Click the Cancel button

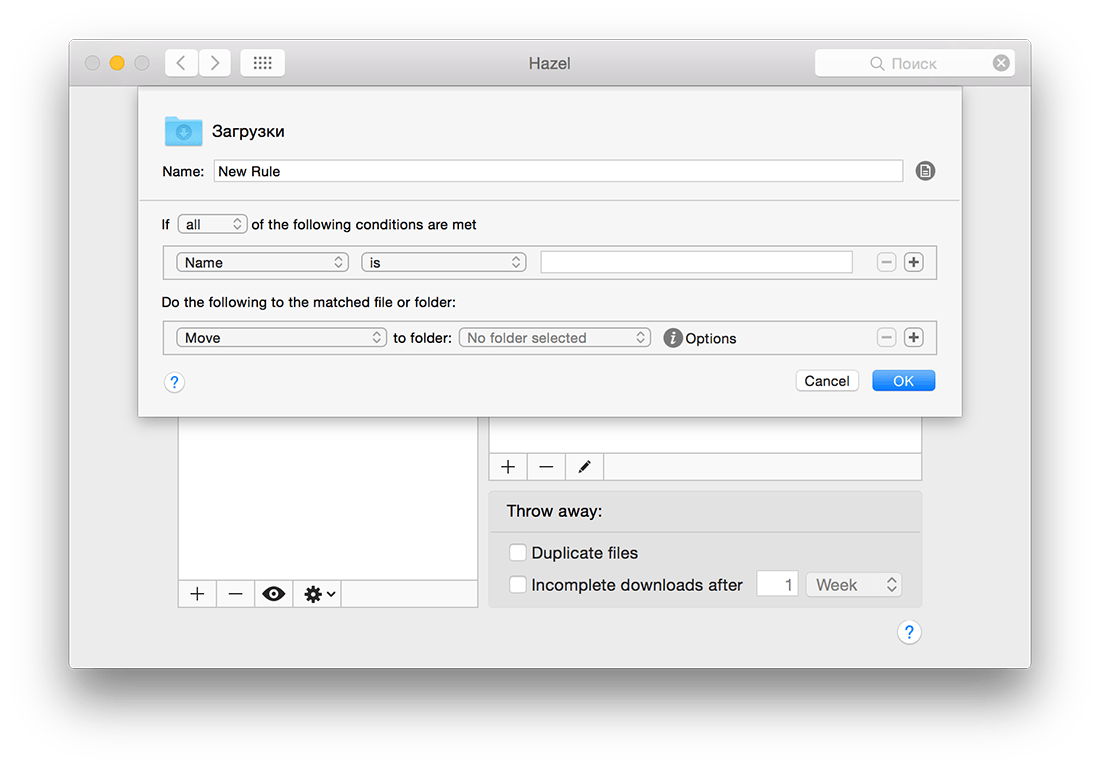pos(827,381)
